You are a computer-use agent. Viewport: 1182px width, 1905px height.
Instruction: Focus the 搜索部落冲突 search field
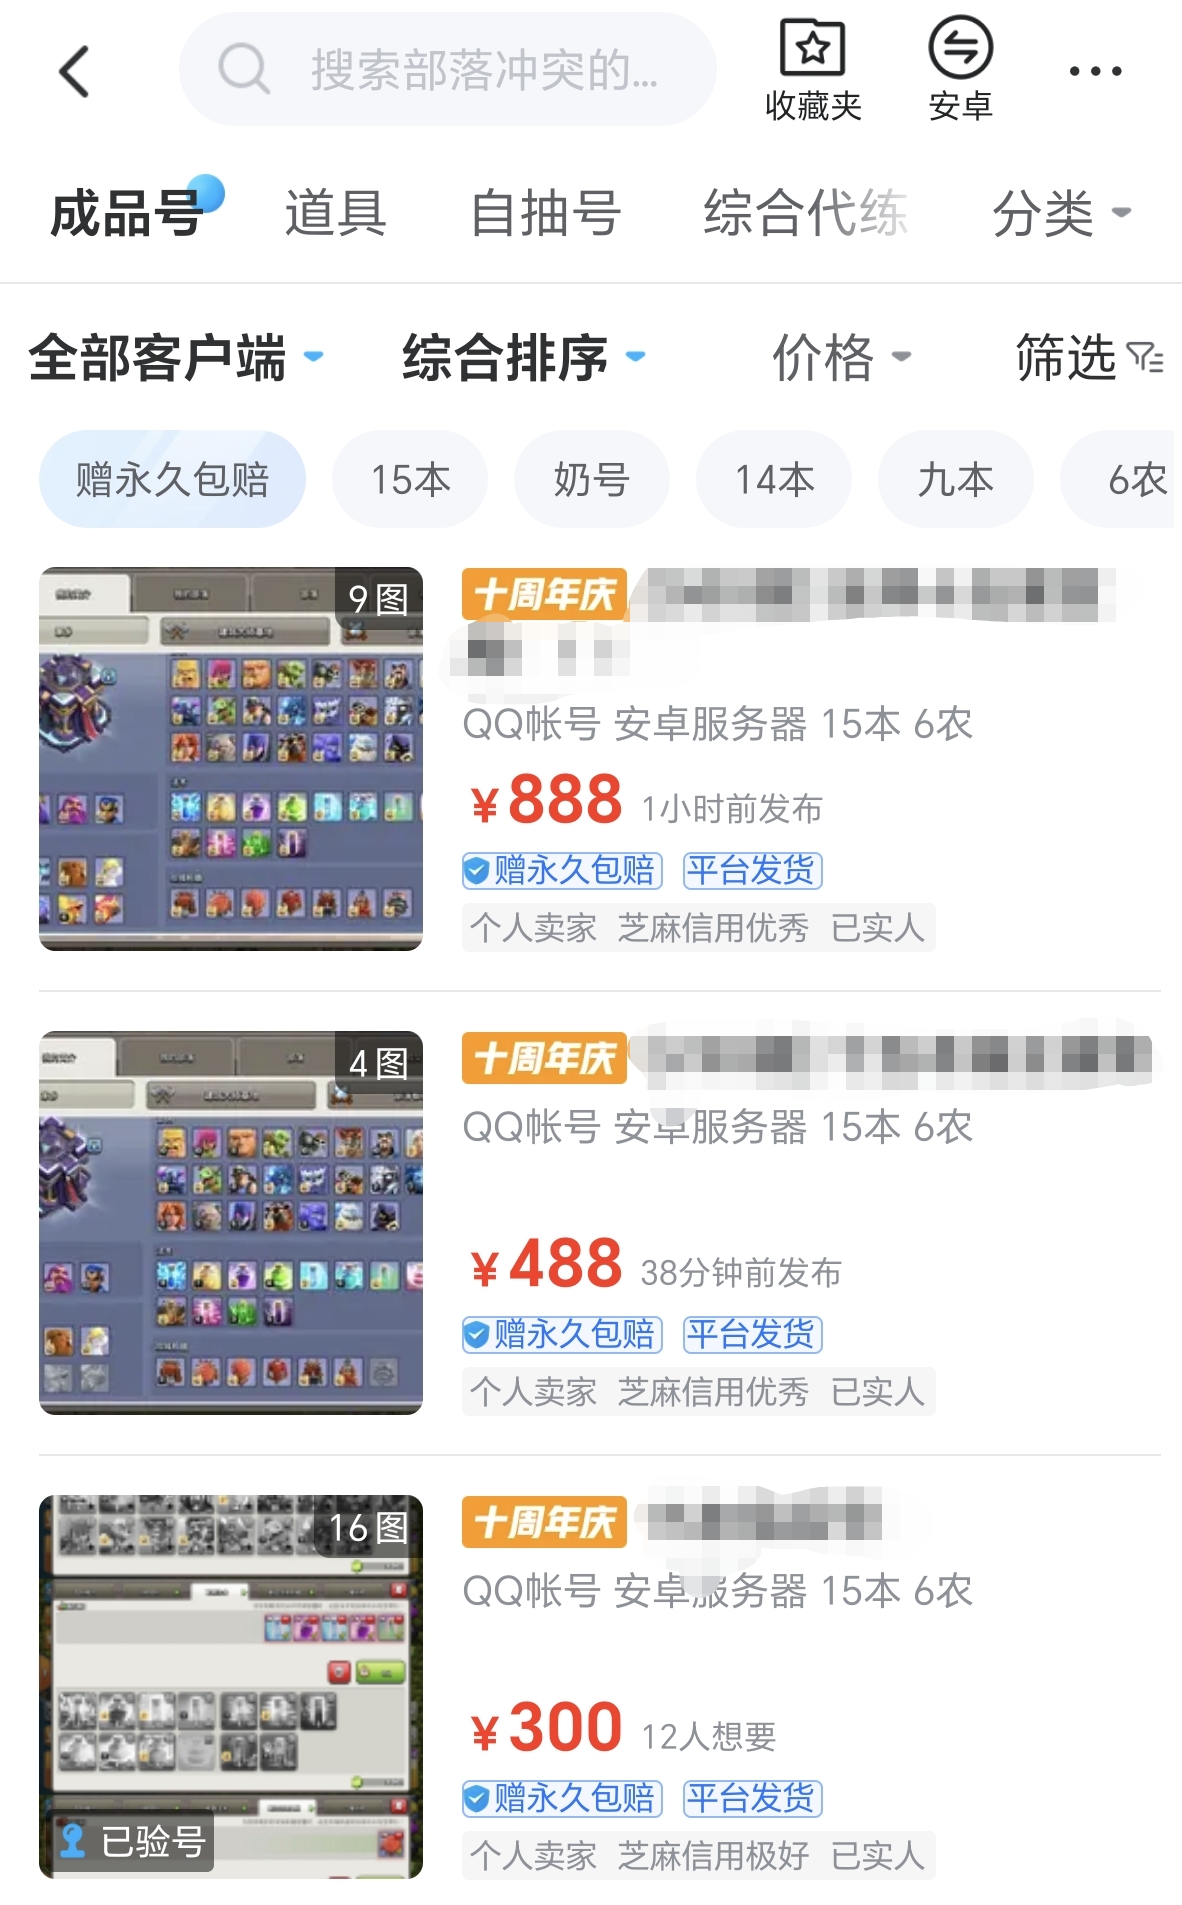pos(448,69)
